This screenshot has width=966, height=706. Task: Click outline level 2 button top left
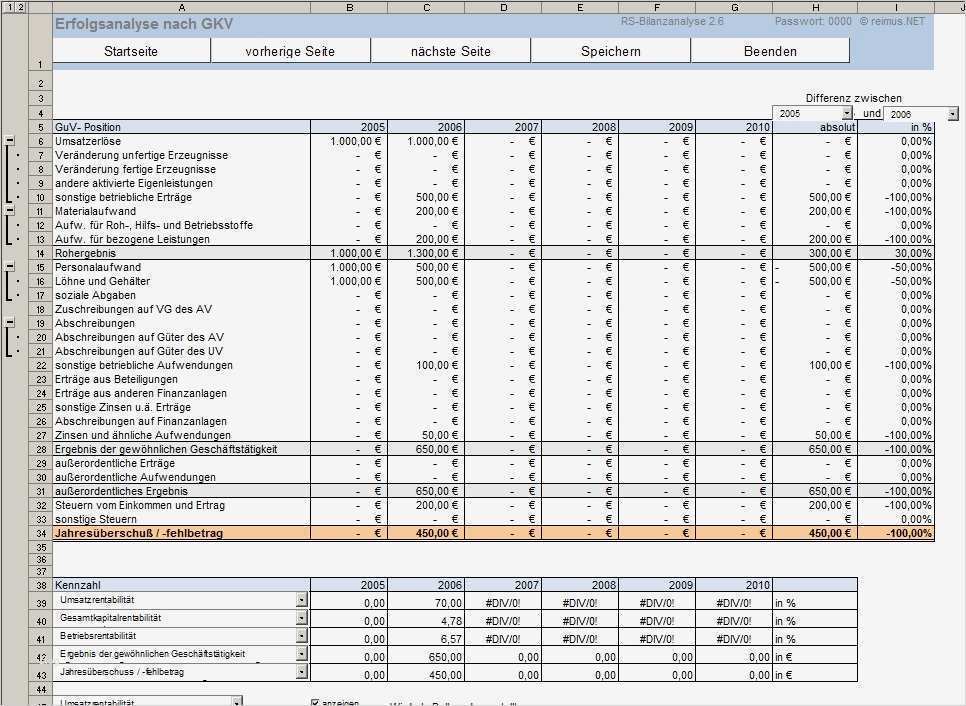(x=20, y=6)
